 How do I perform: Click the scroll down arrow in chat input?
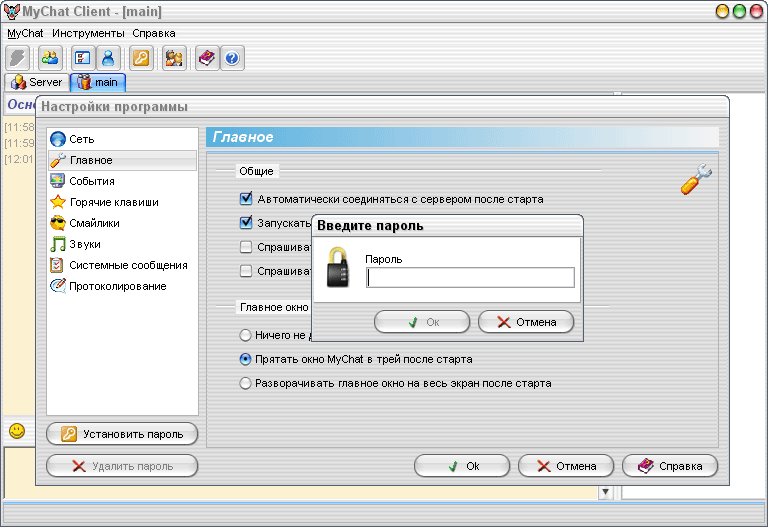pos(605,492)
